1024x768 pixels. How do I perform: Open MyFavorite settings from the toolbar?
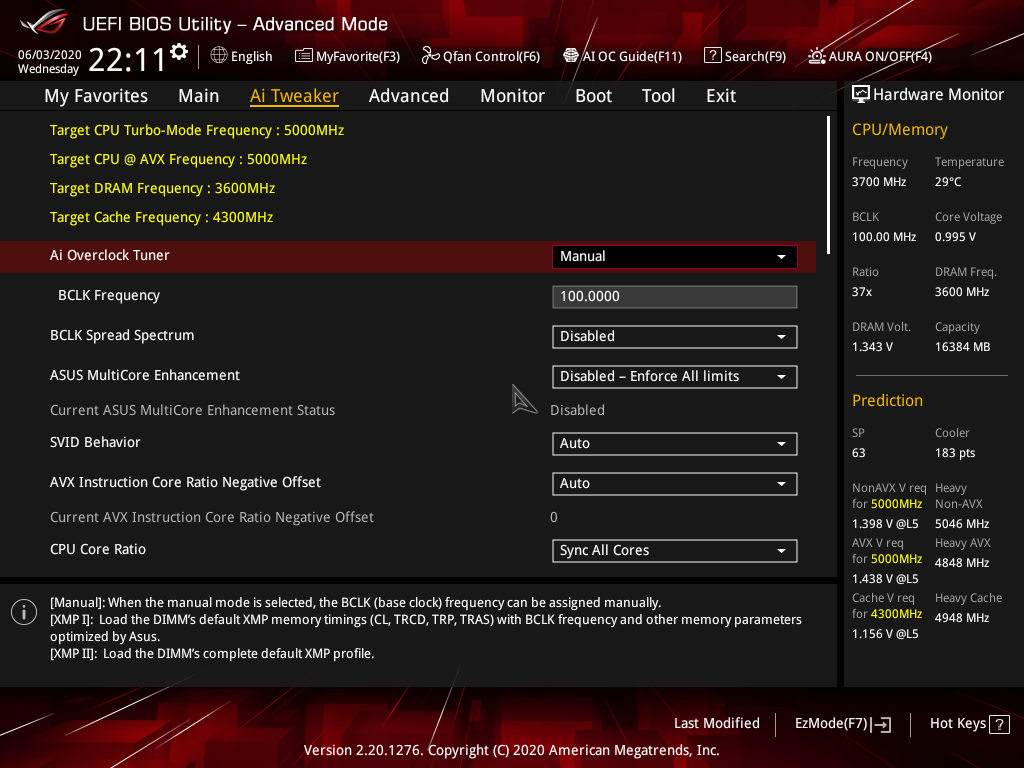pyautogui.click(x=347, y=56)
